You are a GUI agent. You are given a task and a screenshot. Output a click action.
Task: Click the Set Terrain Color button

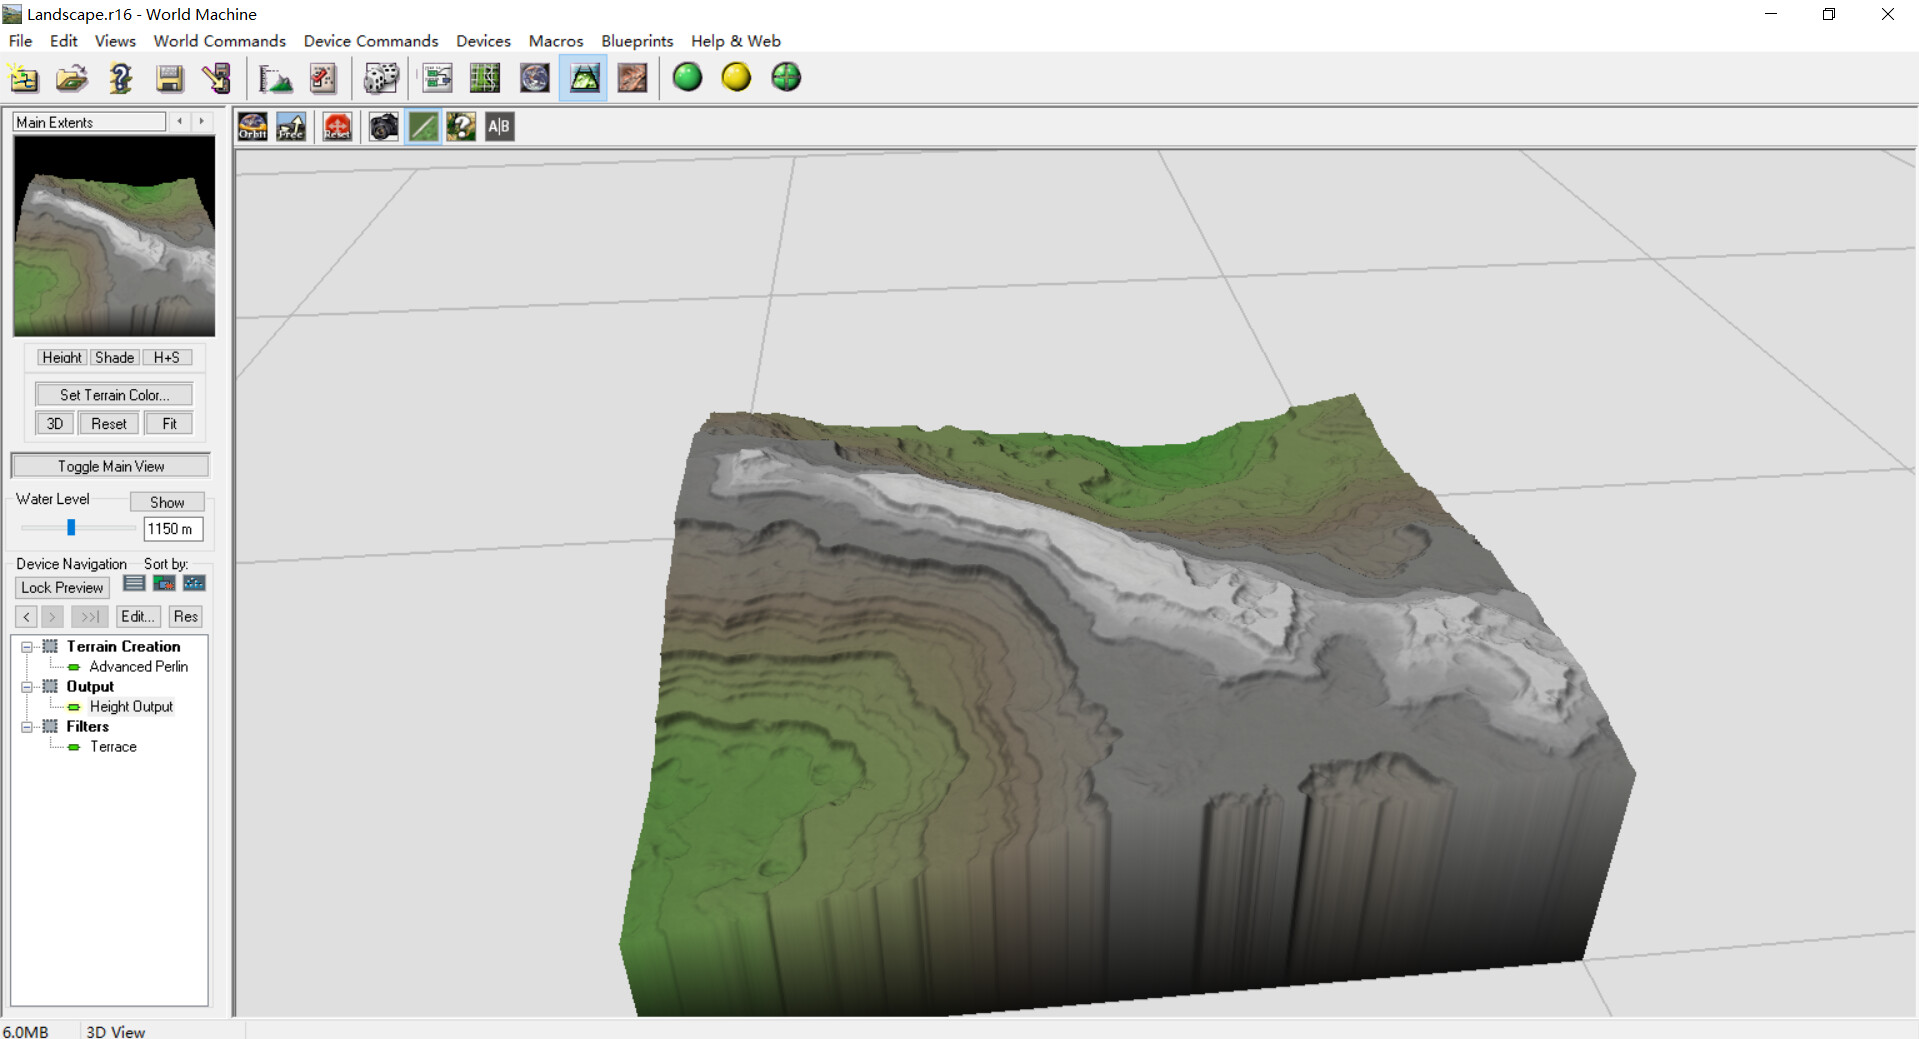coord(114,395)
